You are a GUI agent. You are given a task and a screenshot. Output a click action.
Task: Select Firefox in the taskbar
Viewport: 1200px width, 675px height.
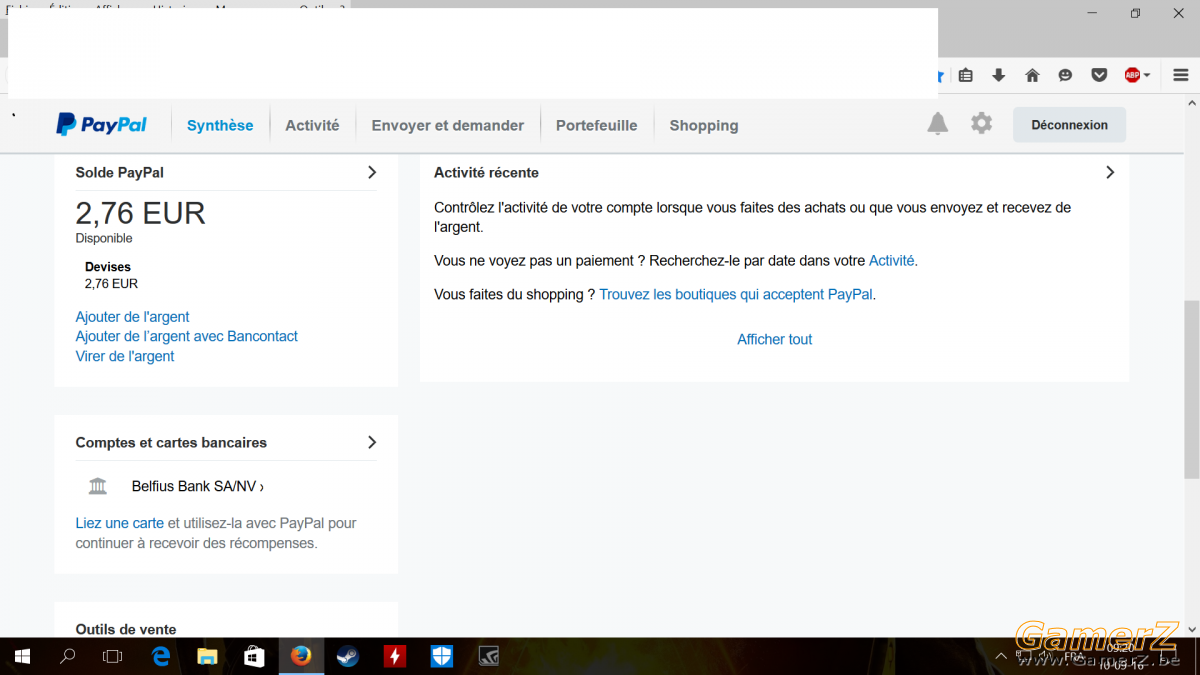click(301, 656)
